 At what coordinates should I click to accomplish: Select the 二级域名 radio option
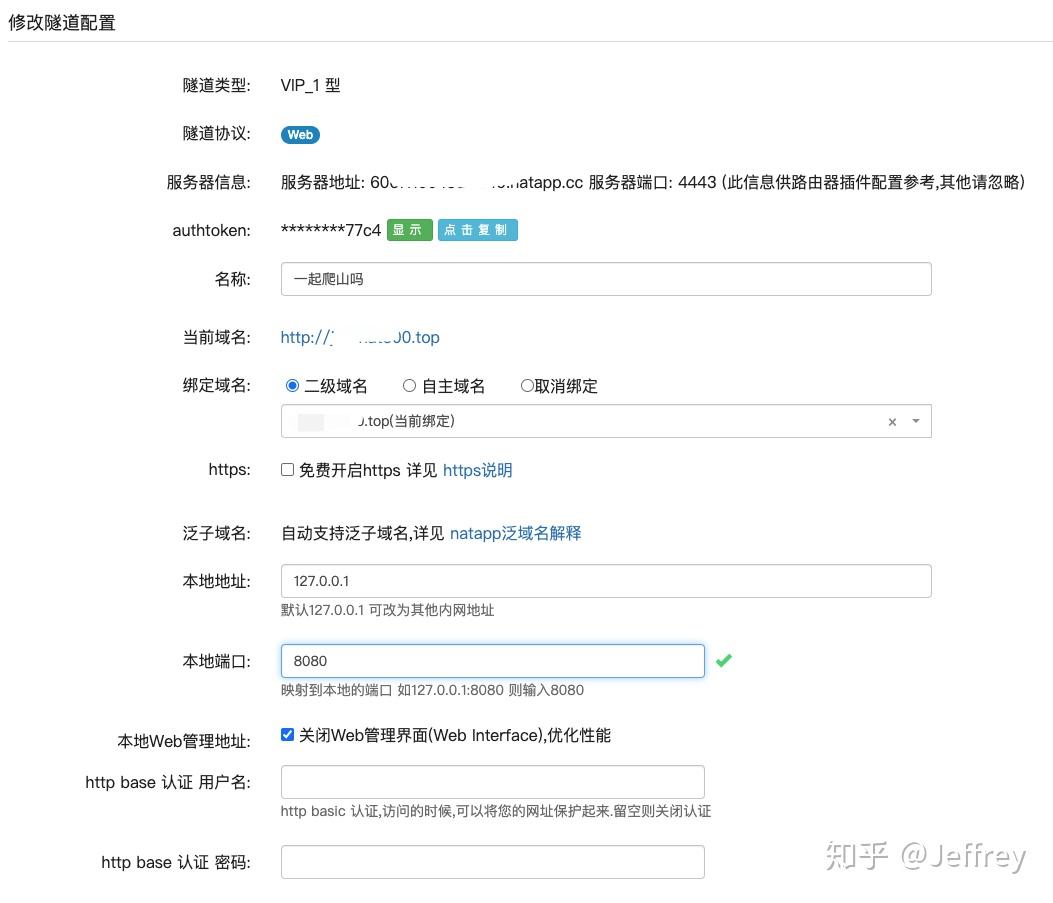[x=291, y=385]
